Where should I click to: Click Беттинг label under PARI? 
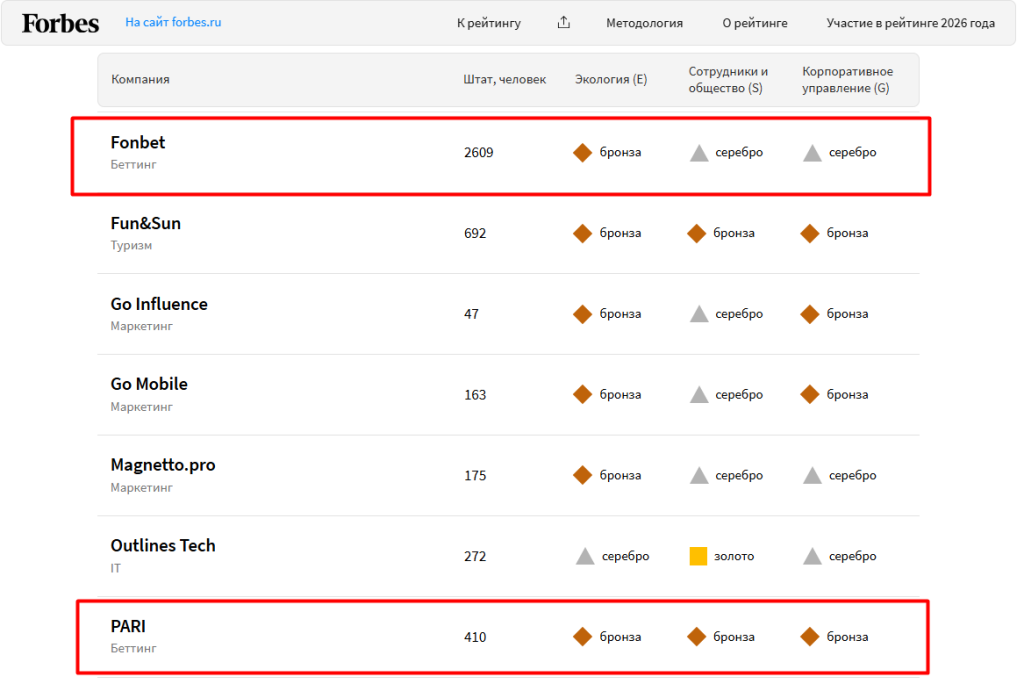coord(133,649)
